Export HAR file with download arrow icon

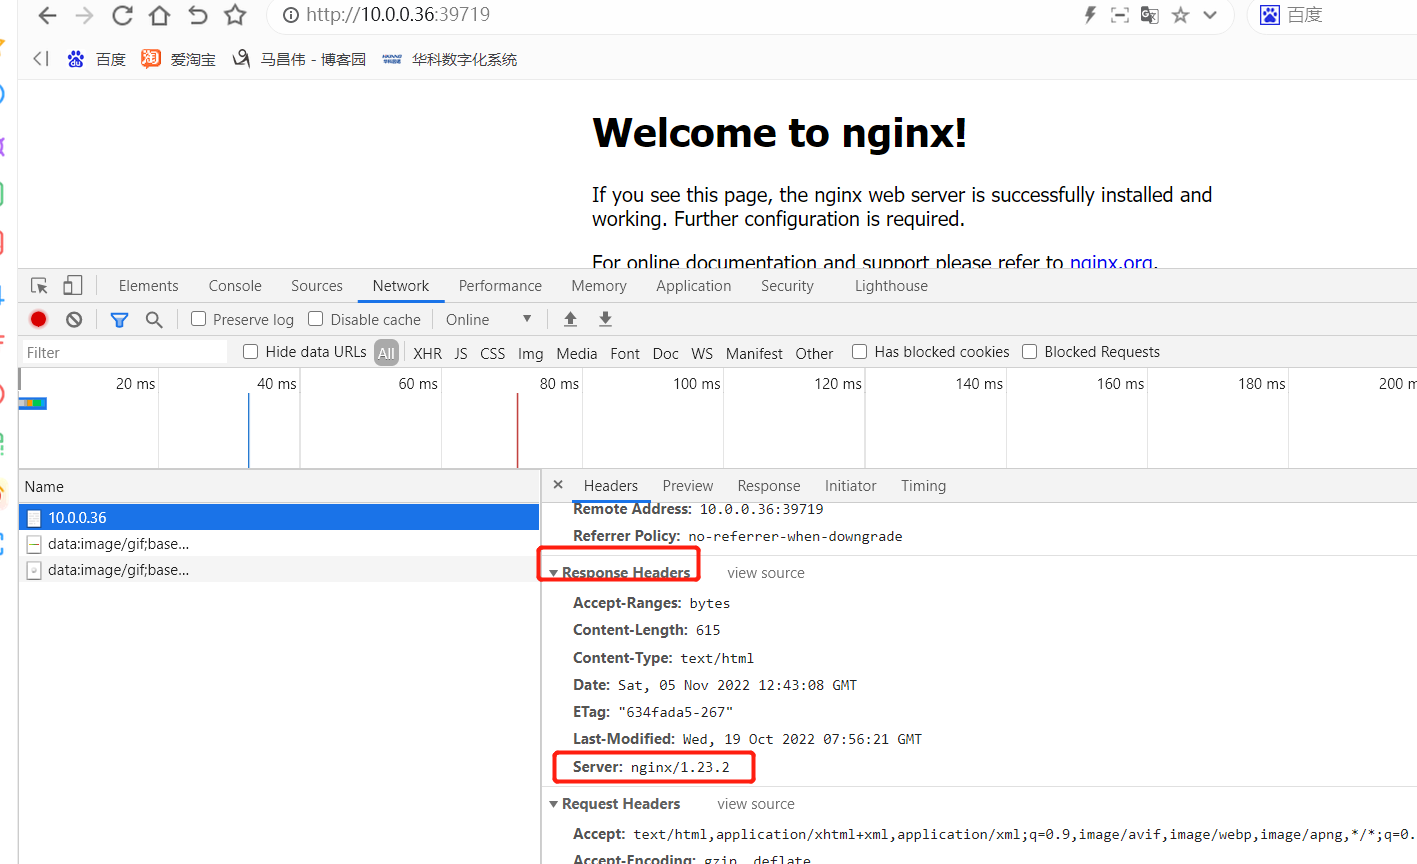pos(605,319)
